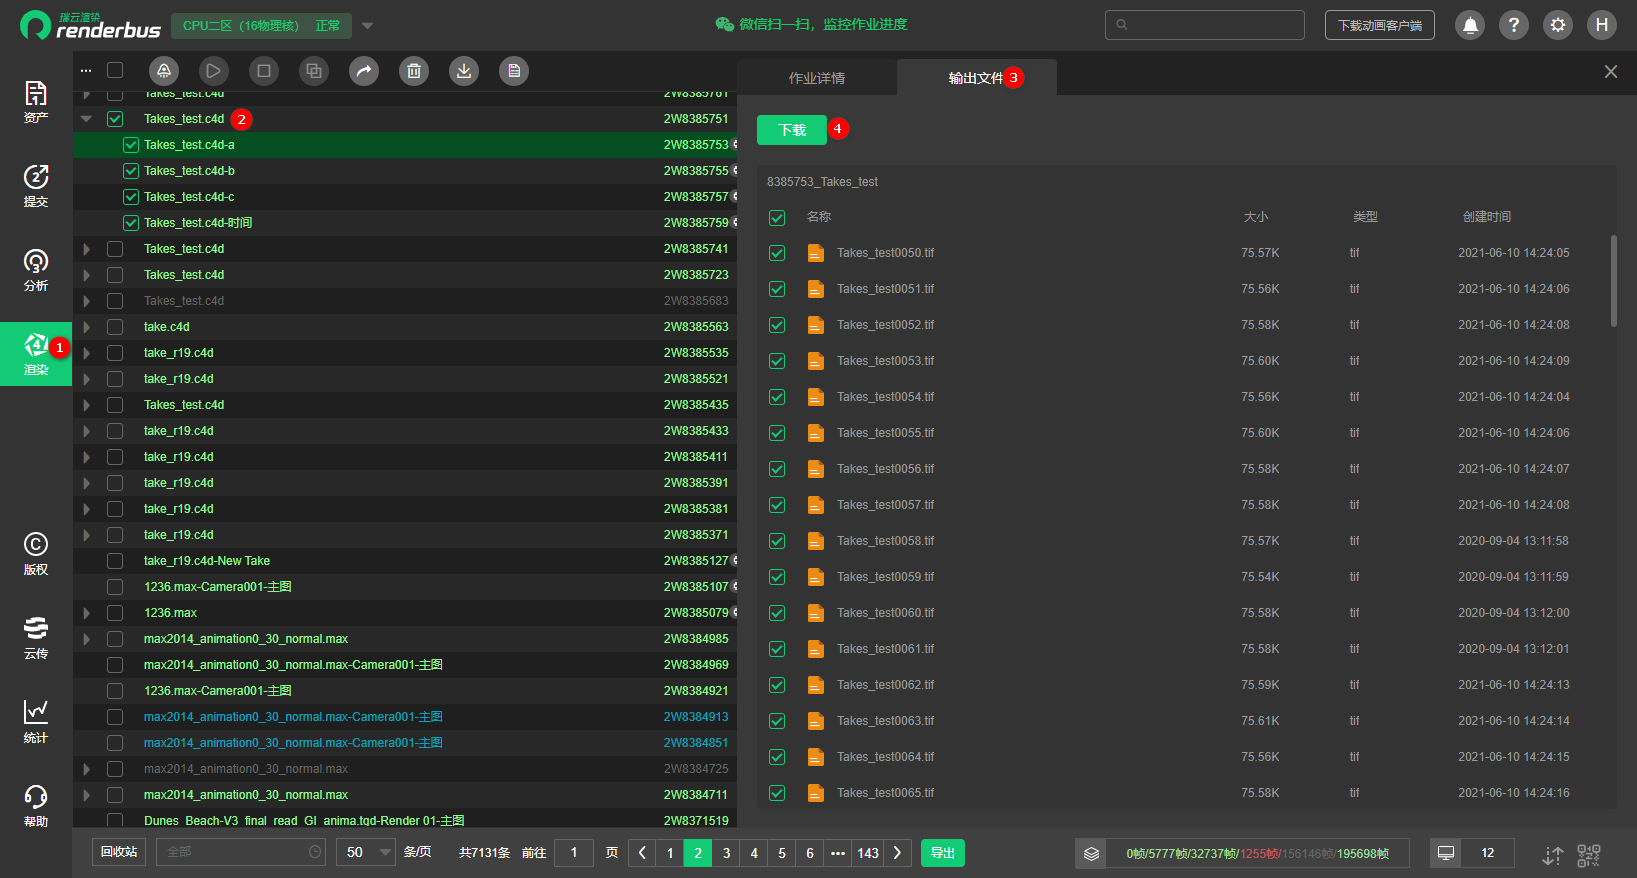Go to page 5
This screenshot has width=1637, height=878.
[x=782, y=853]
